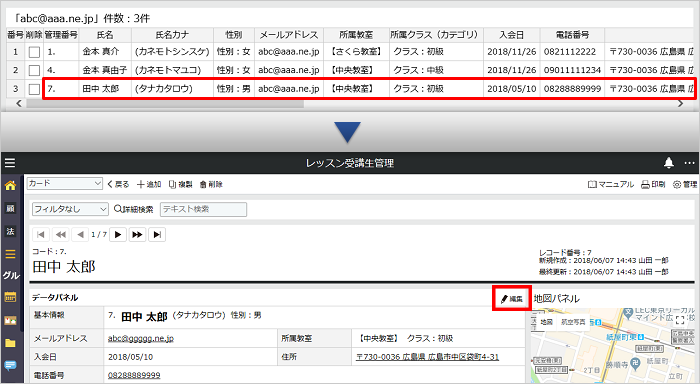Click the 氏名 column header
The image size is (700, 384).
click(x=105, y=35)
